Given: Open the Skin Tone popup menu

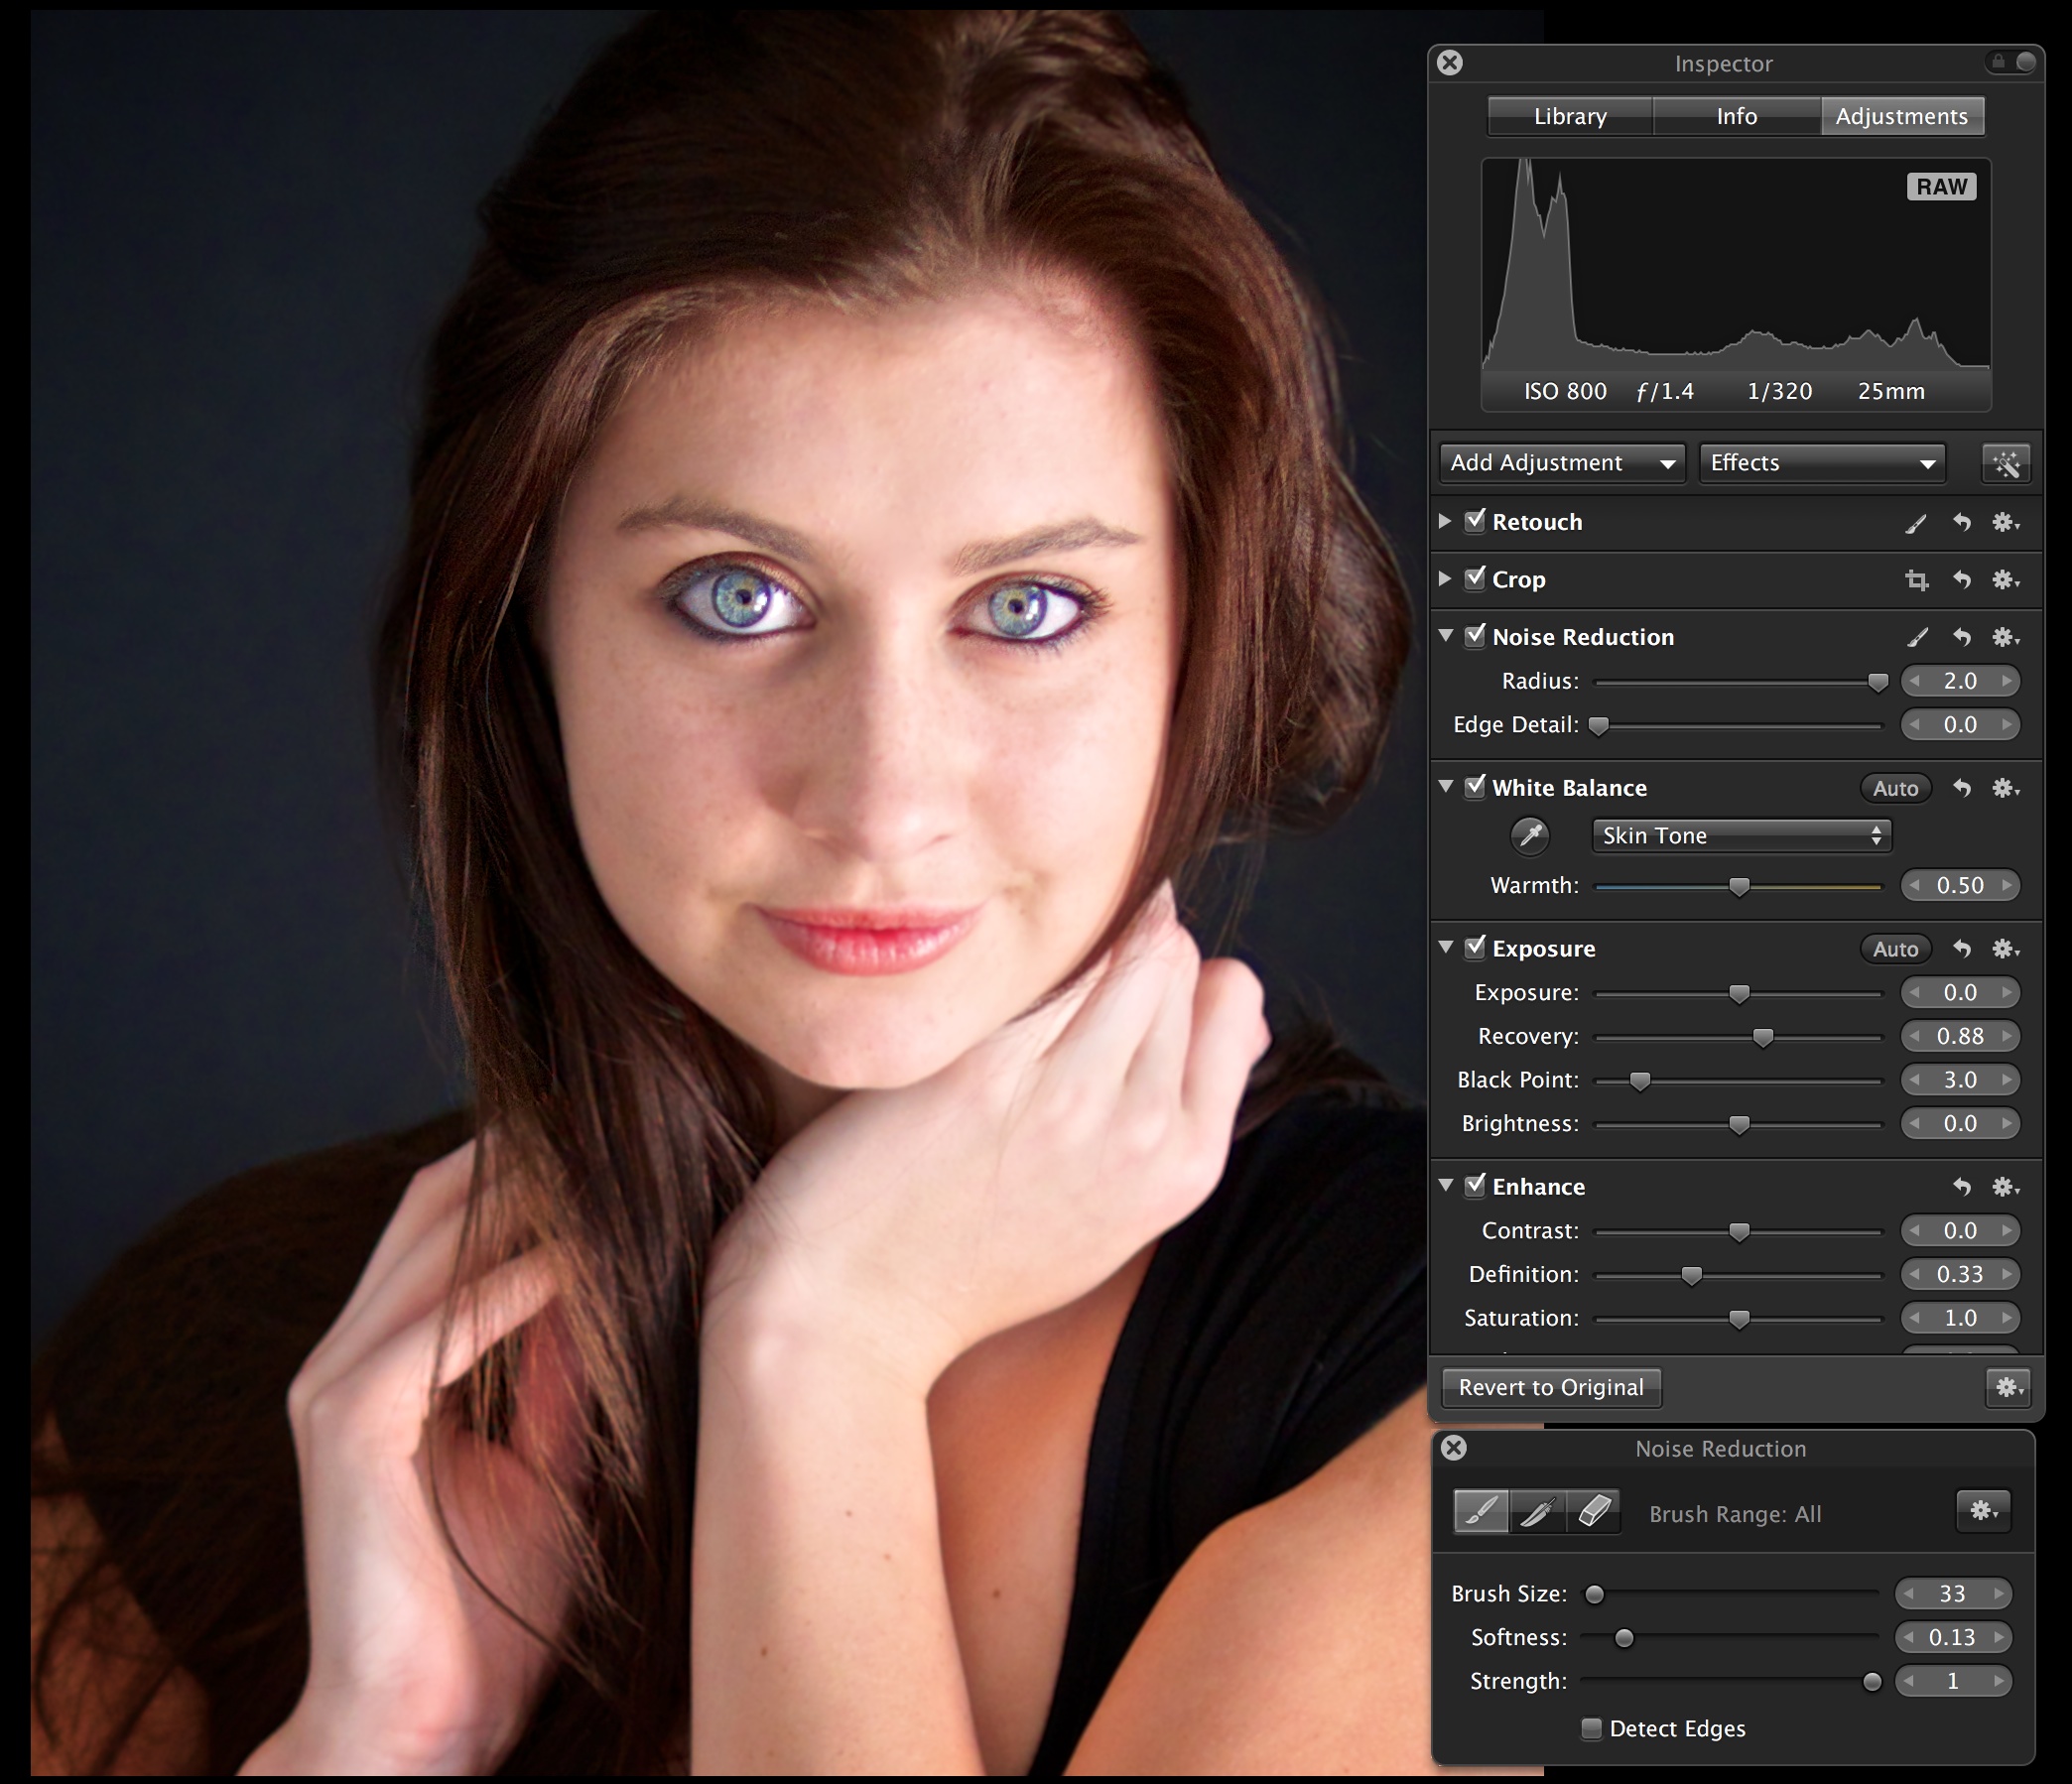Looking at the screenshot, I should click(1741, 836).
